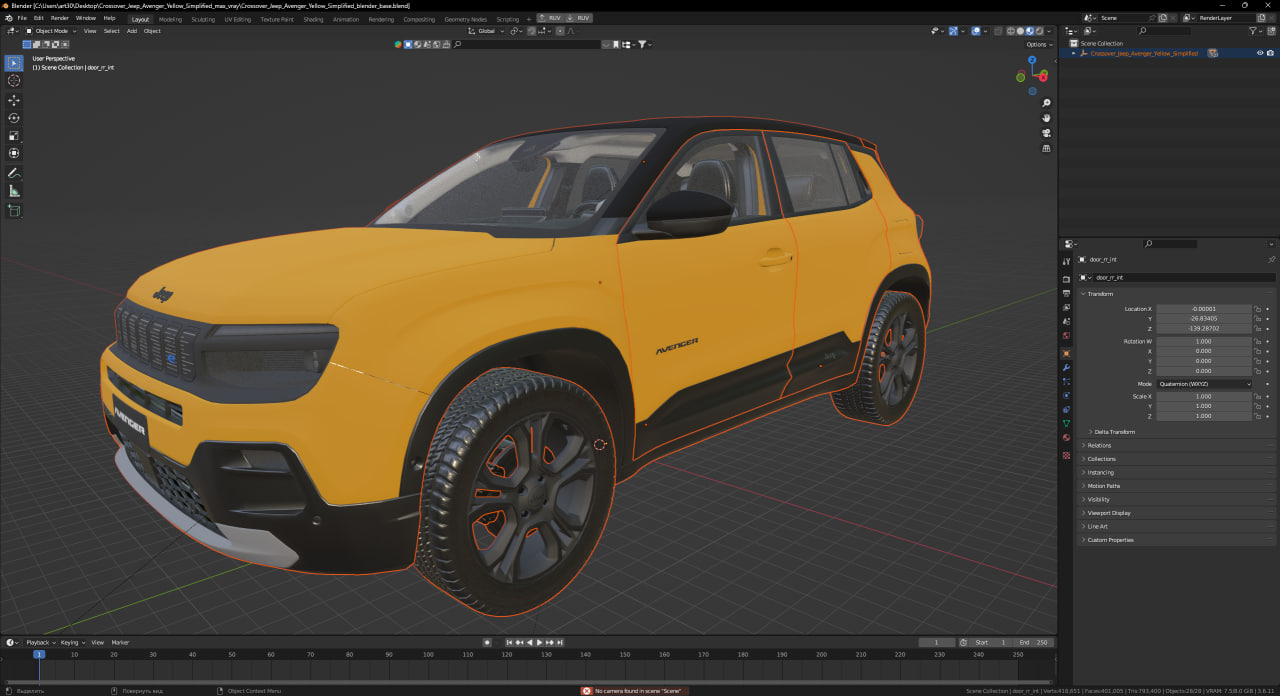Select the Add Cube tool
The height and width of the screenshot is (696, 1280).
pos(14,211)
